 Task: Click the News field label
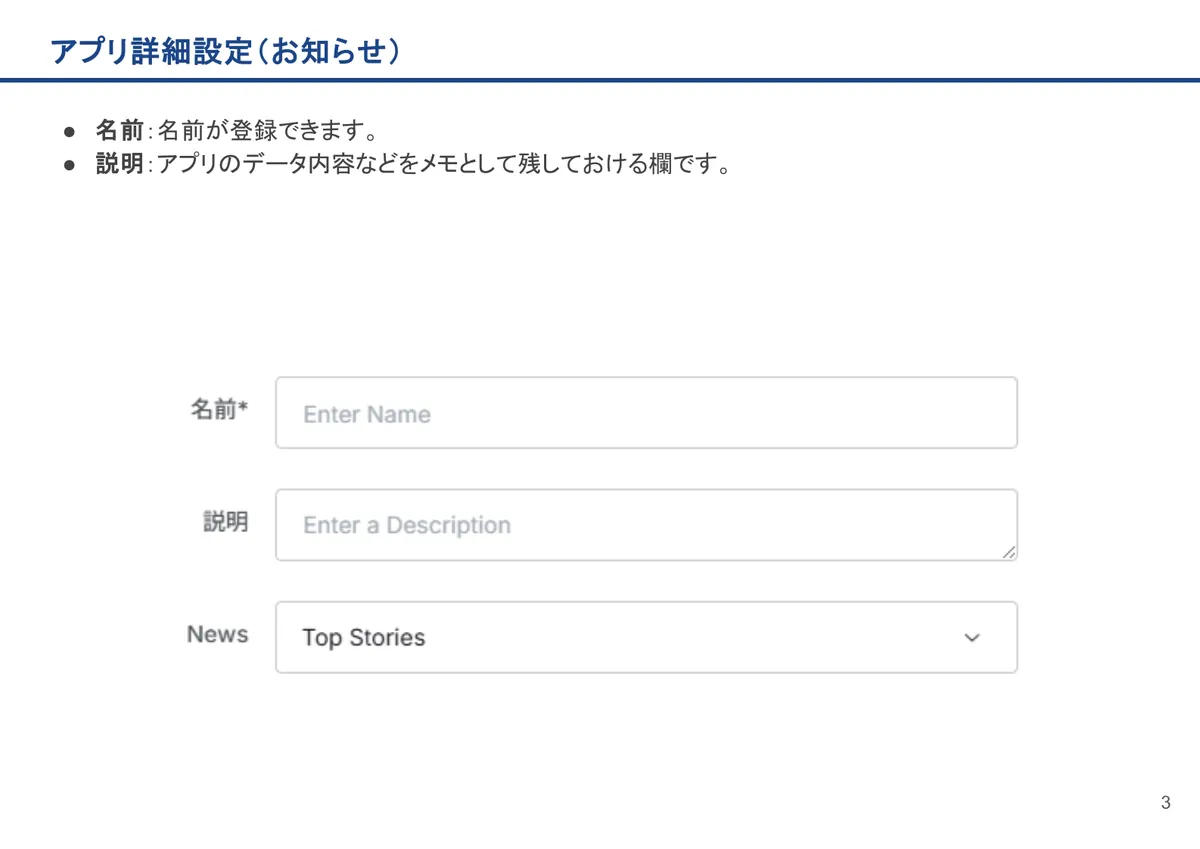217,635
